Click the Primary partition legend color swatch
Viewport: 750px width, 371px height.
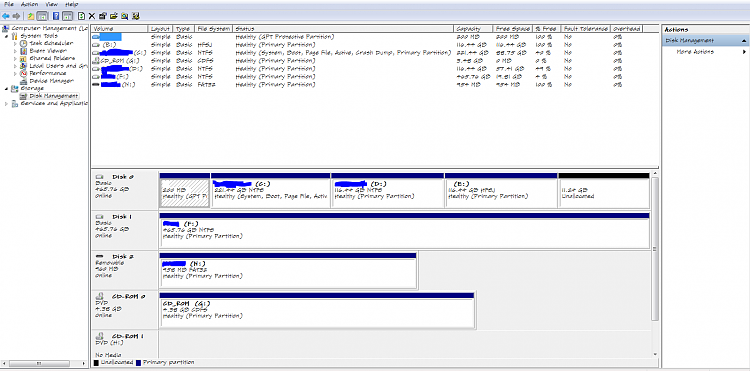click(x=139, y=362)
